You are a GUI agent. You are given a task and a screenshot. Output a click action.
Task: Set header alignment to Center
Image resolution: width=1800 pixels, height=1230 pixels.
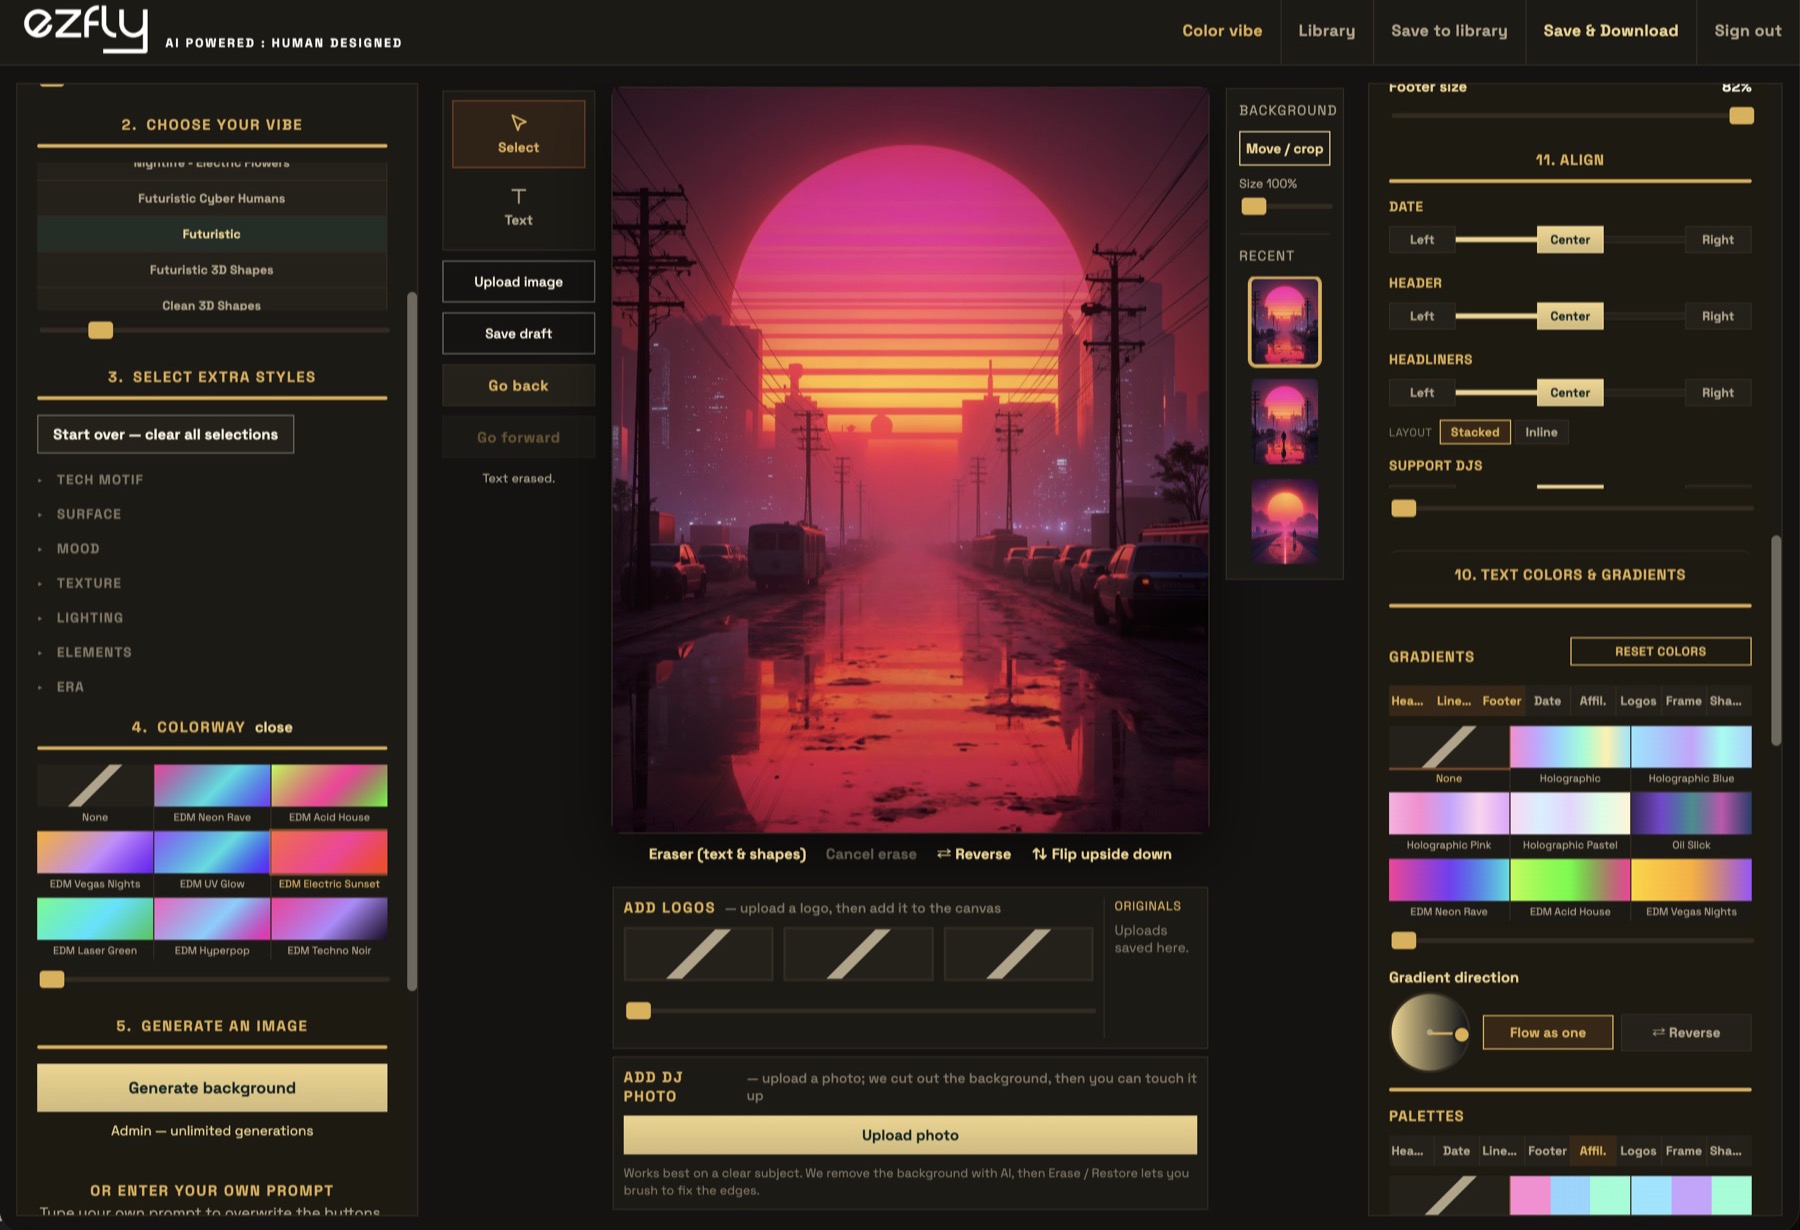(1570, 316)
